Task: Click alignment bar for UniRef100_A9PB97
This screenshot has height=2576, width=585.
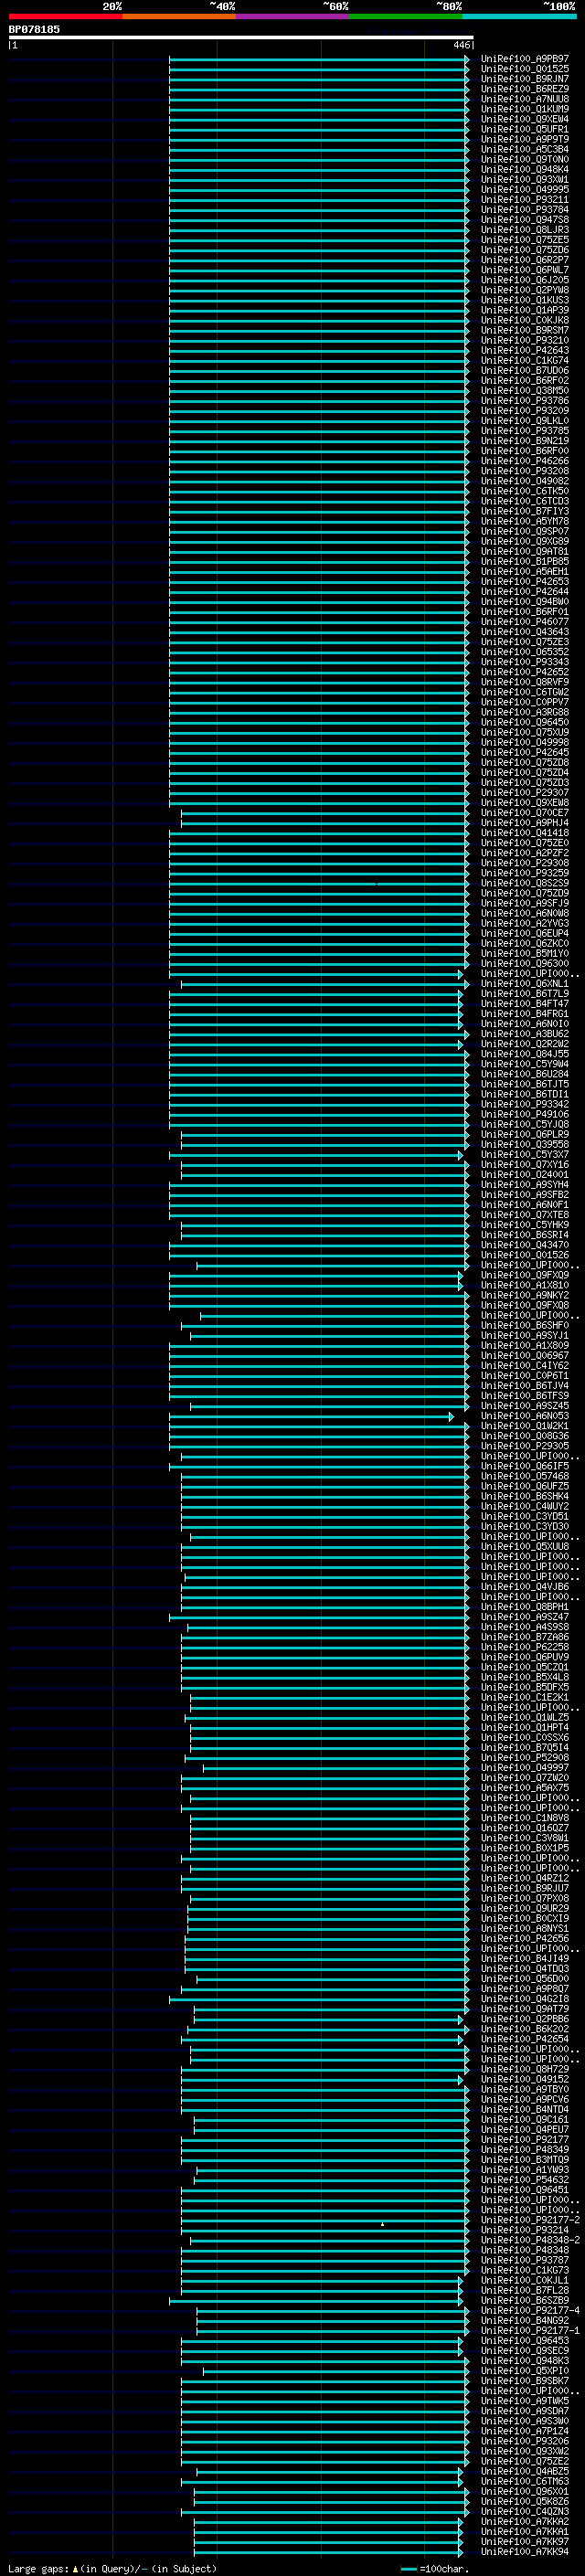Action: click(319, 59)
